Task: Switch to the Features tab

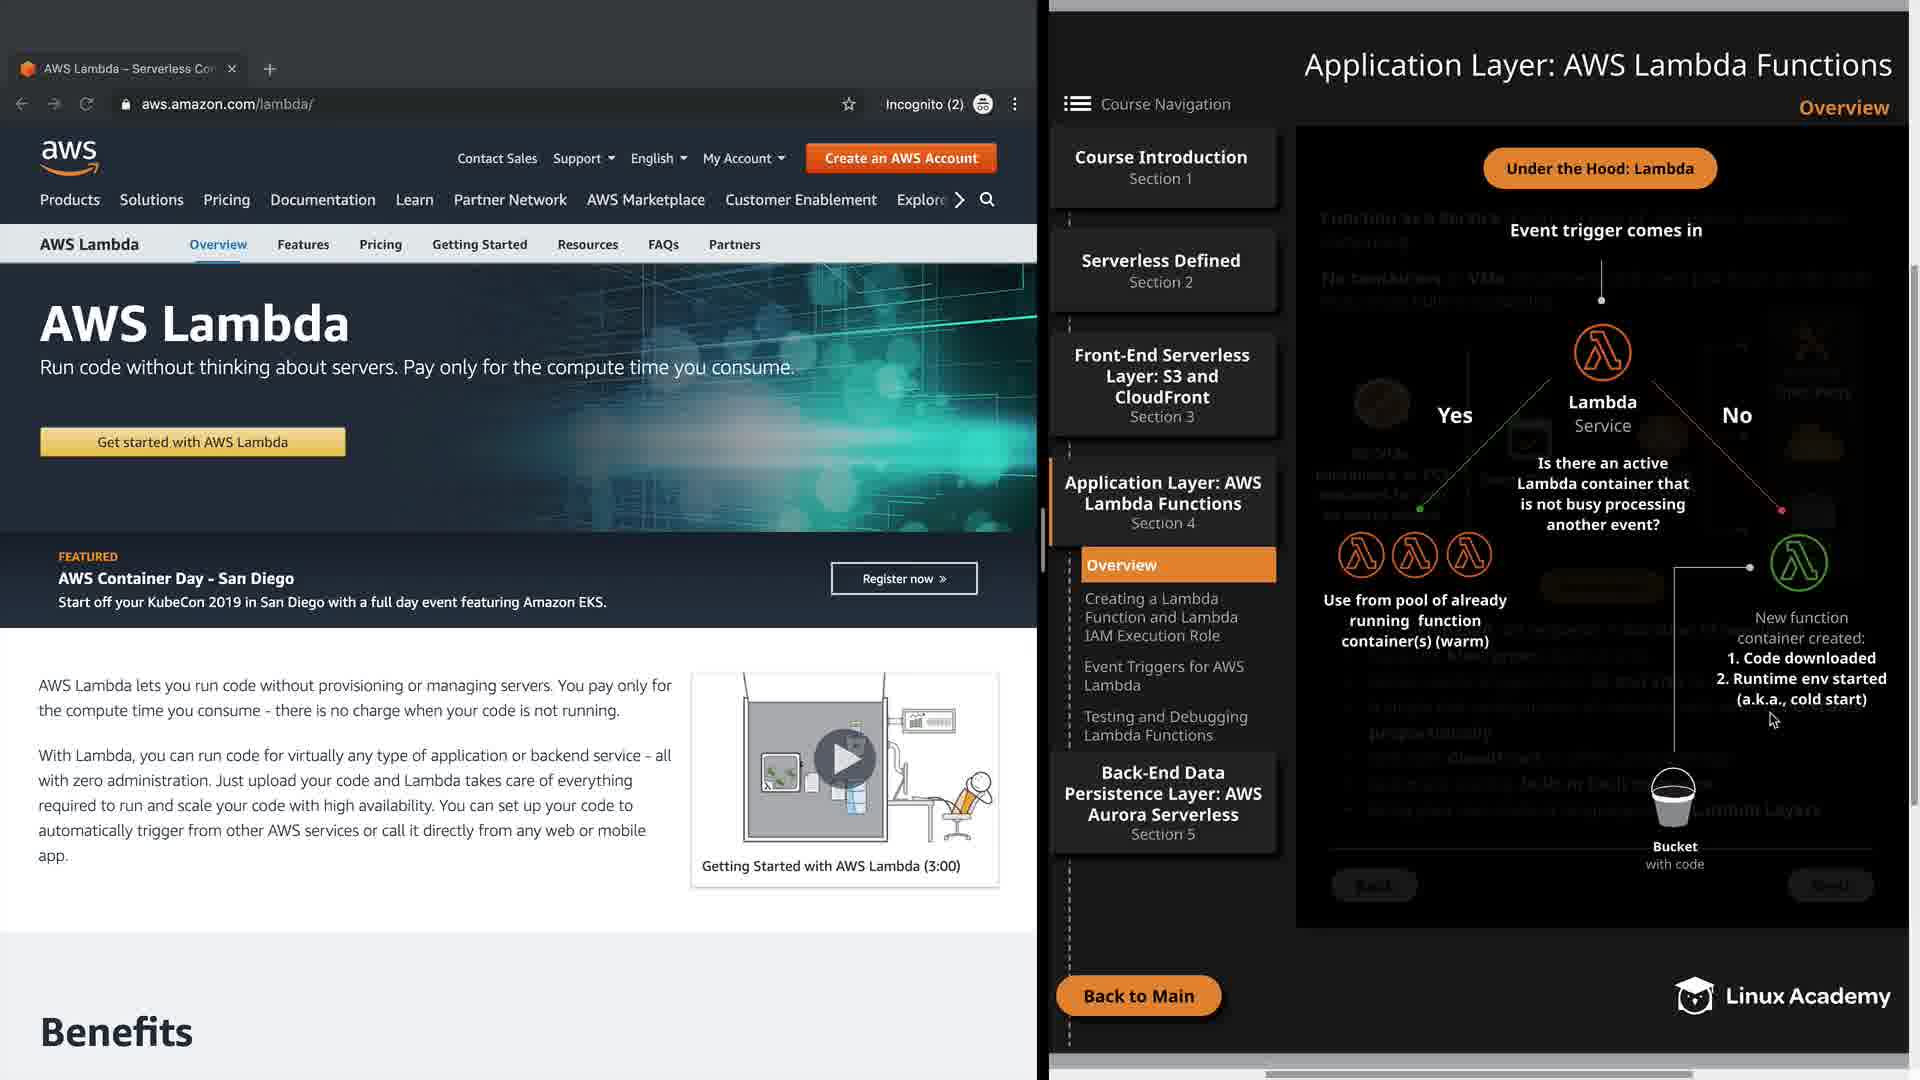Action: [x=303, y=244]
